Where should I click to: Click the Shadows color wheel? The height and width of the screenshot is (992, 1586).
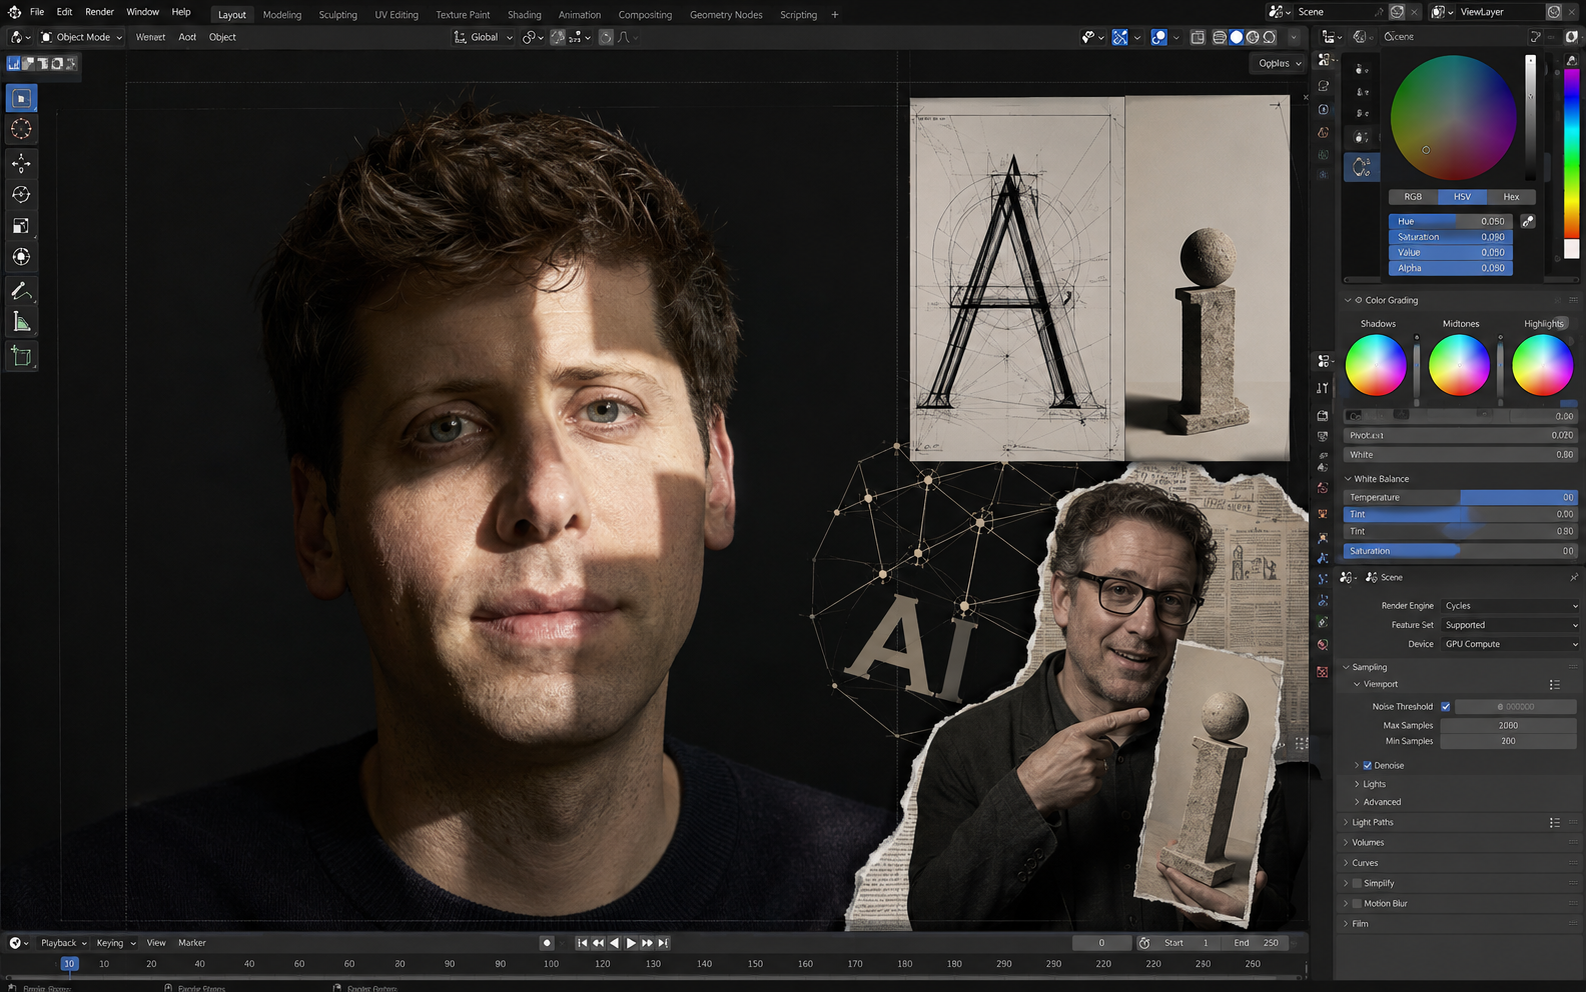tap(1376, 365)
